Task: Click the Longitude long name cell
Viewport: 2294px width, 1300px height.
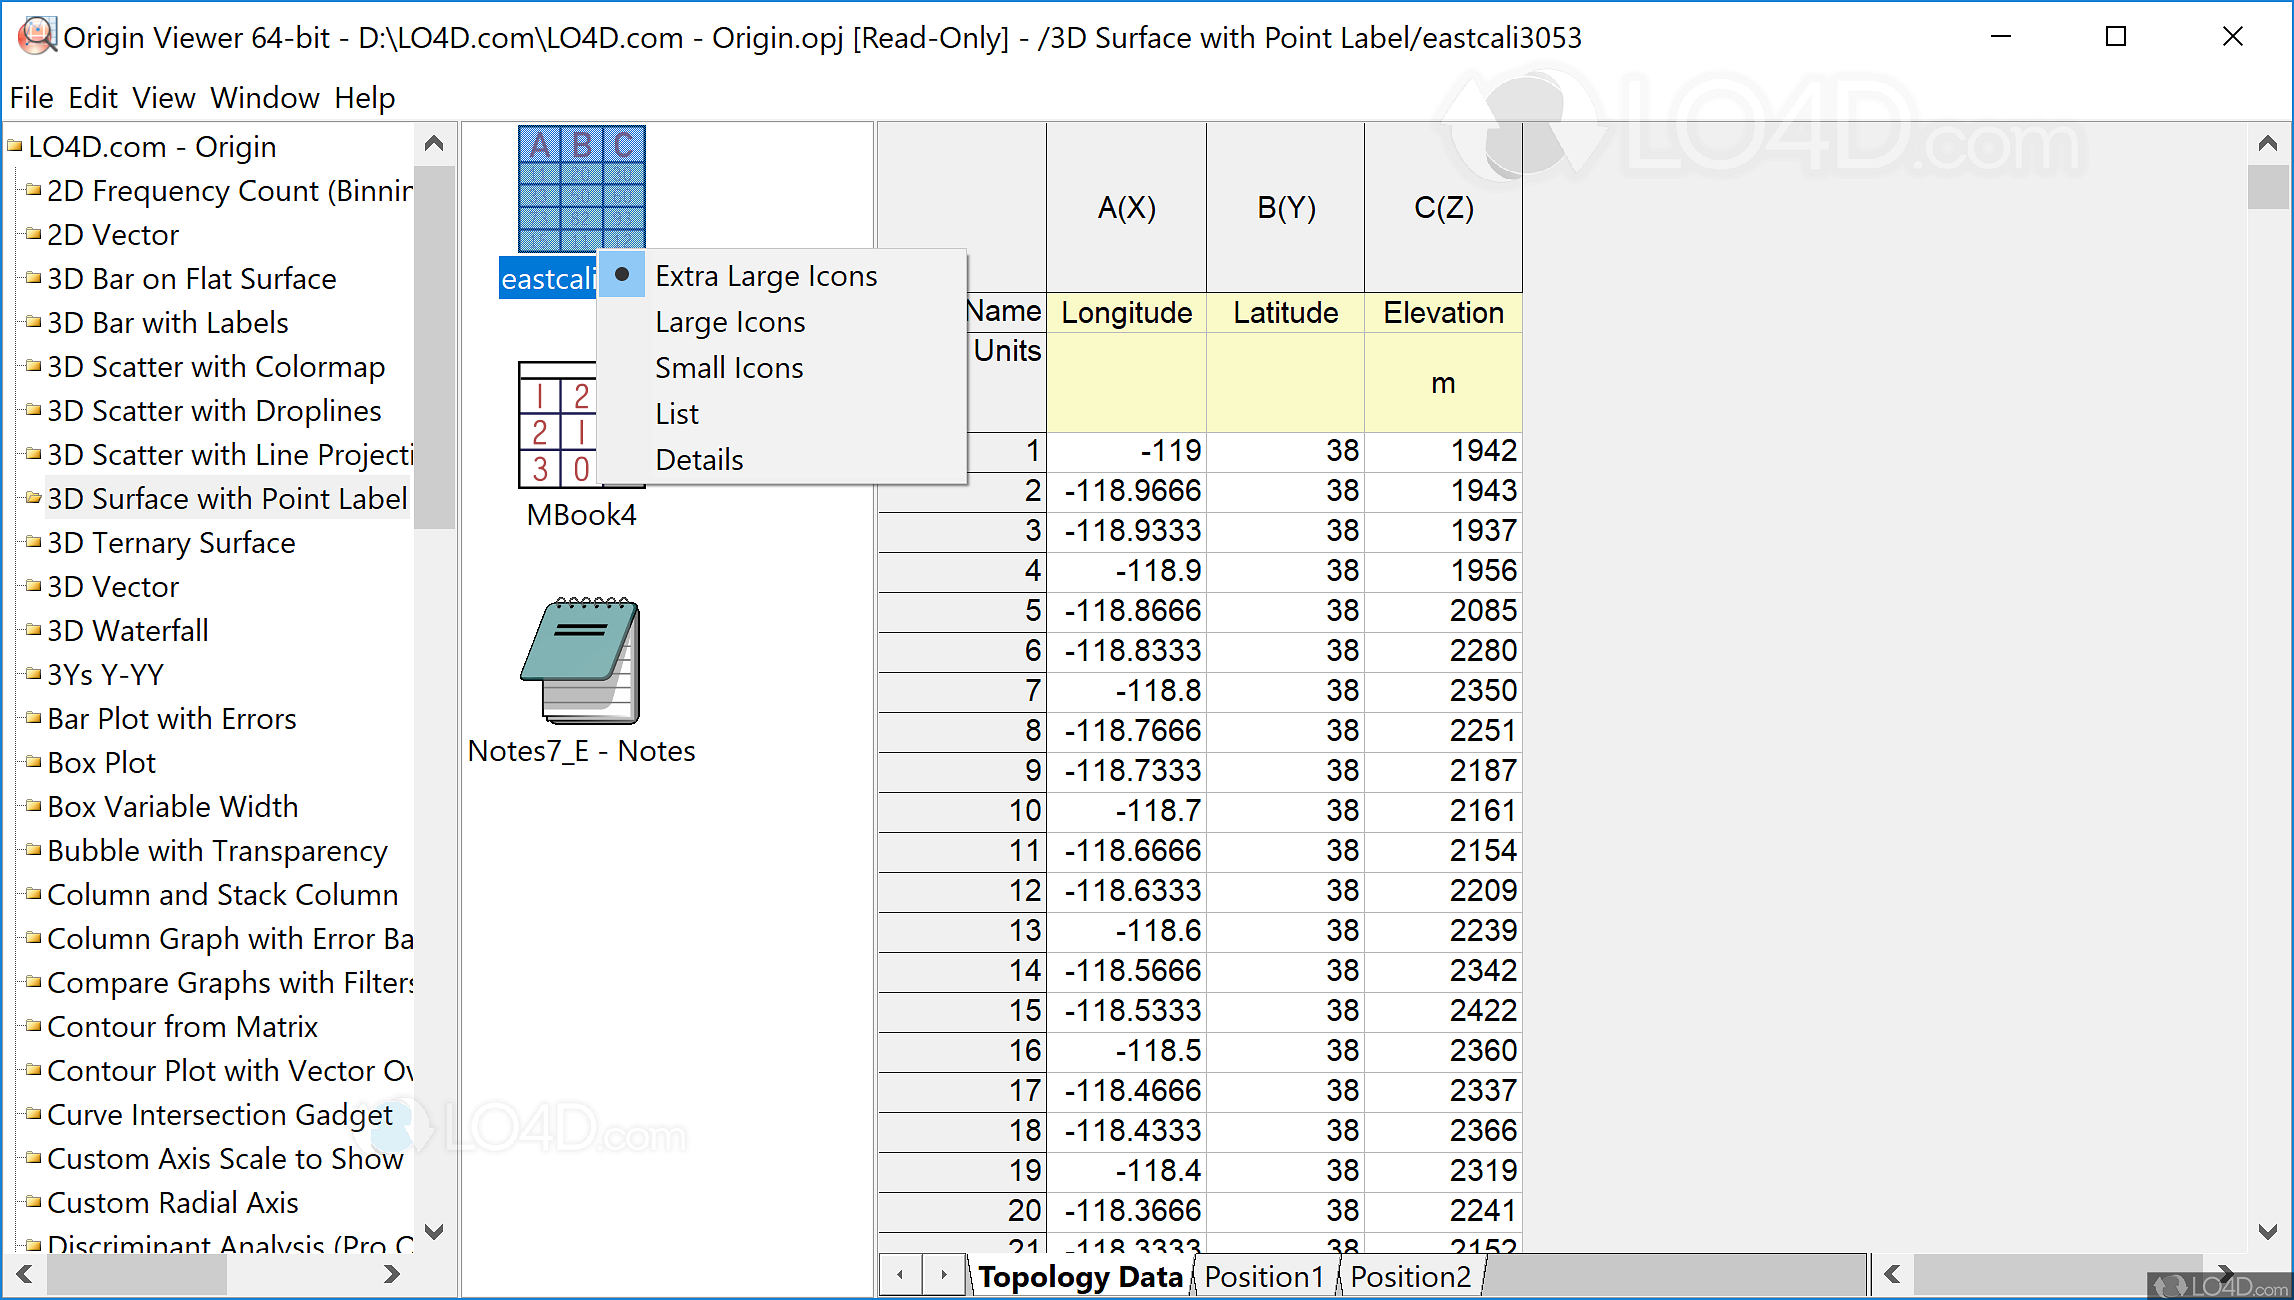Action: (1126, 313)
